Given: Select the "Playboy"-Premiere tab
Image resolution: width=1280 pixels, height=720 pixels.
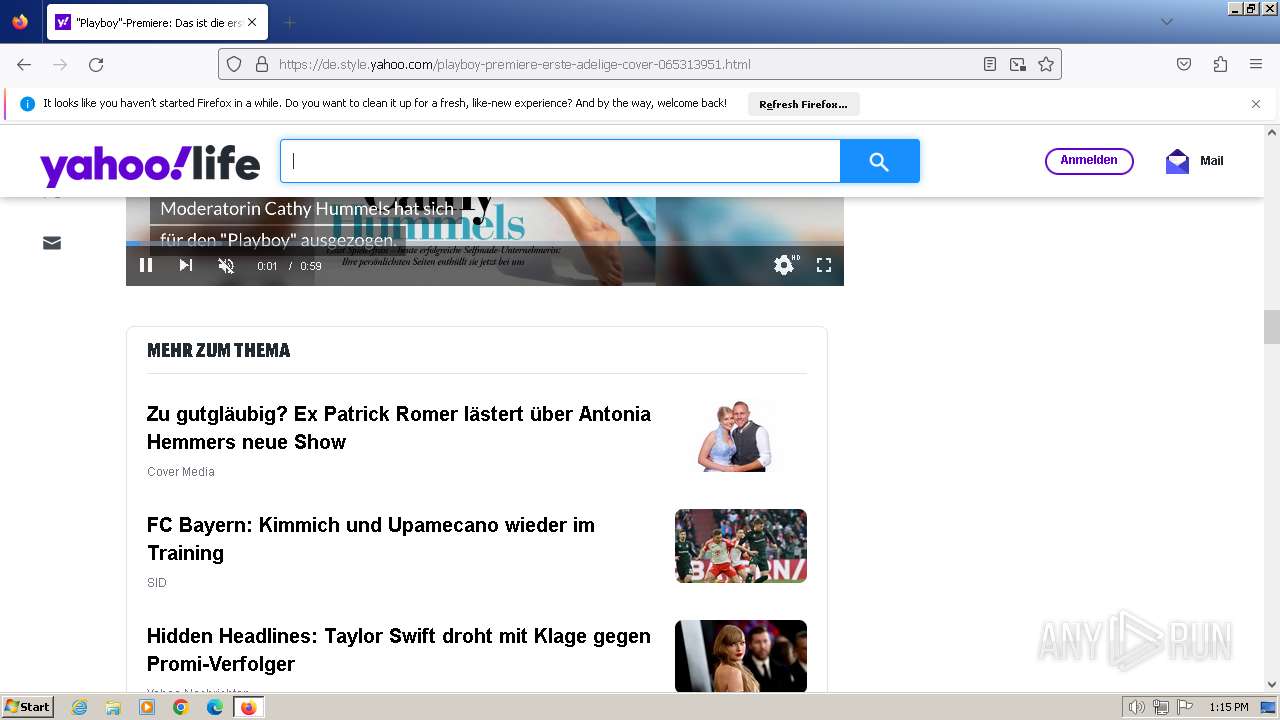Looking at the screenshot, I should click(x=157, y=22).
